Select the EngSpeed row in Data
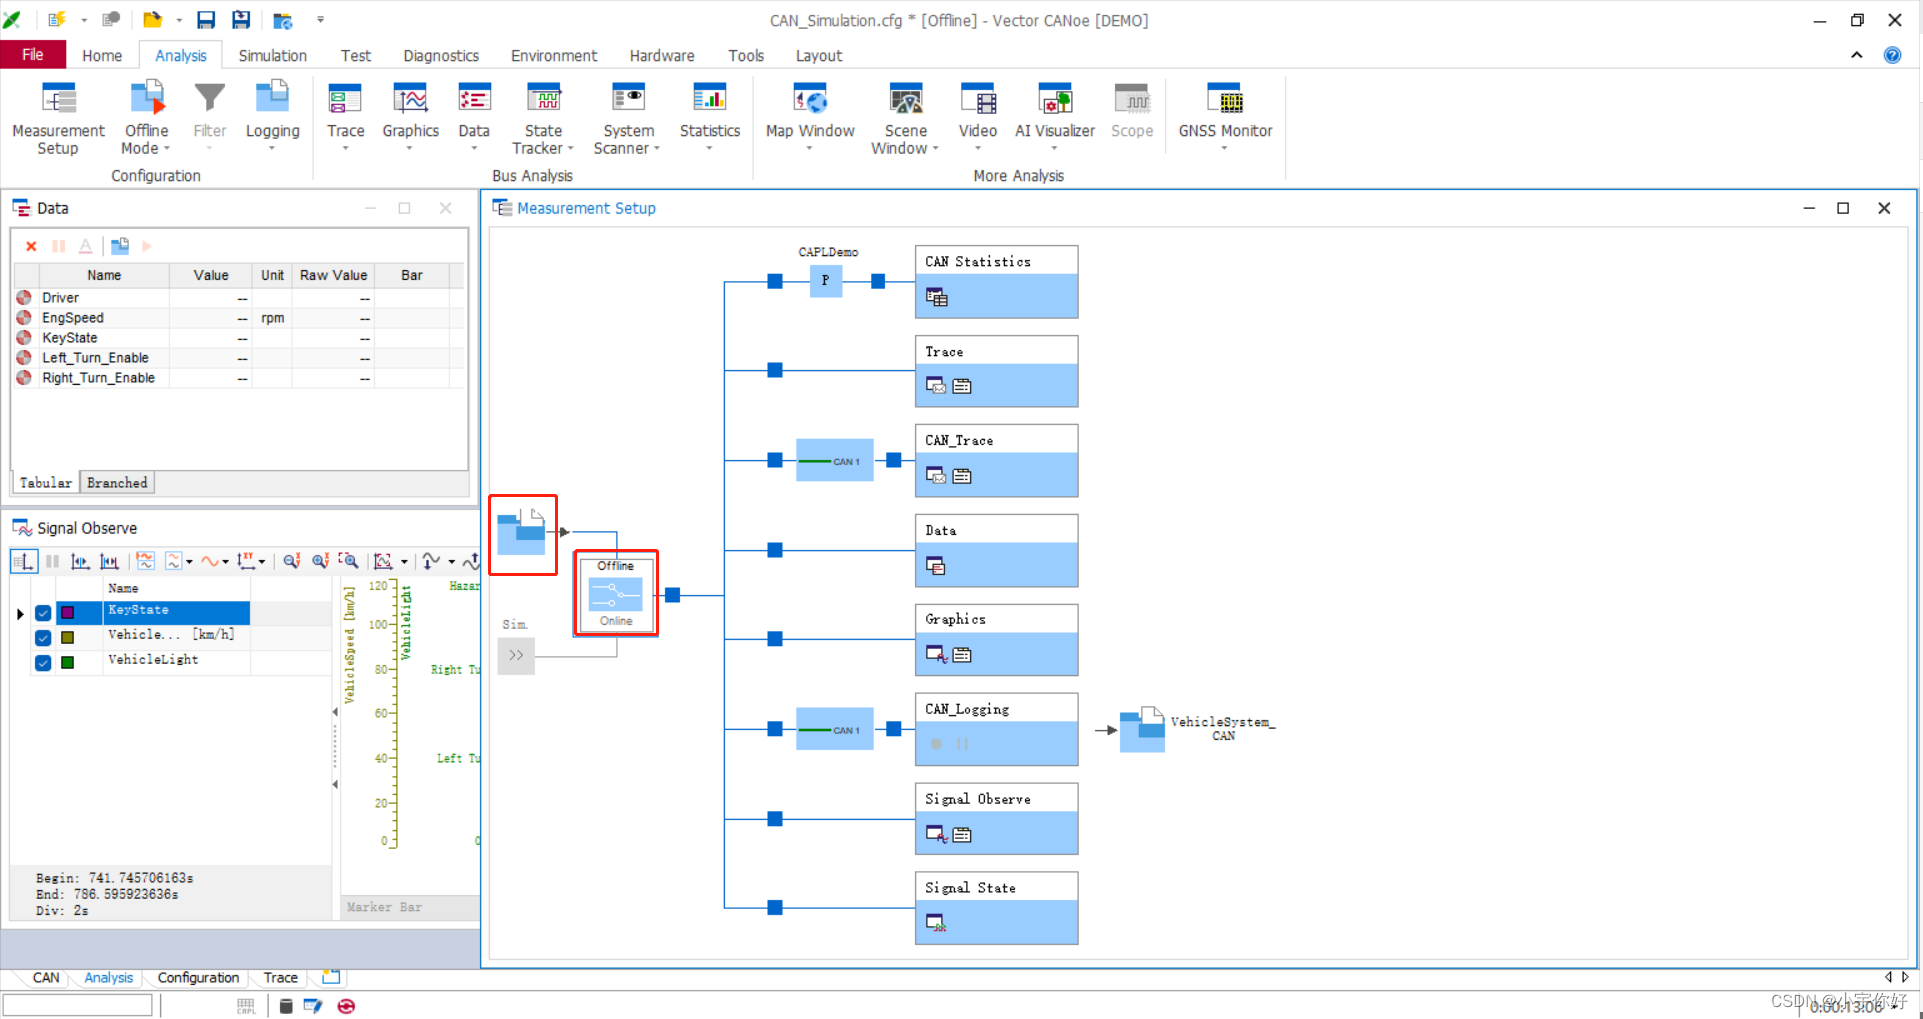Viewport: 1923px width, 1019px height. coord(238,318)
